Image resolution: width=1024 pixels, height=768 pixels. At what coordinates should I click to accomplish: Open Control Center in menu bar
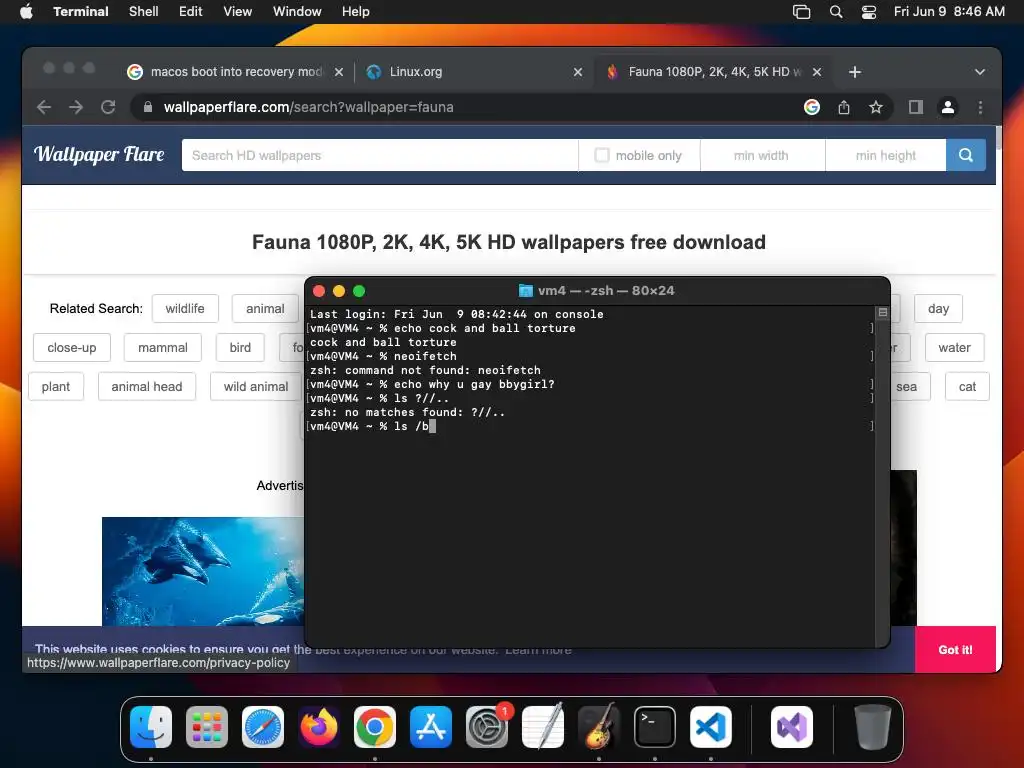pyautogui.click(x=869, y=11)
